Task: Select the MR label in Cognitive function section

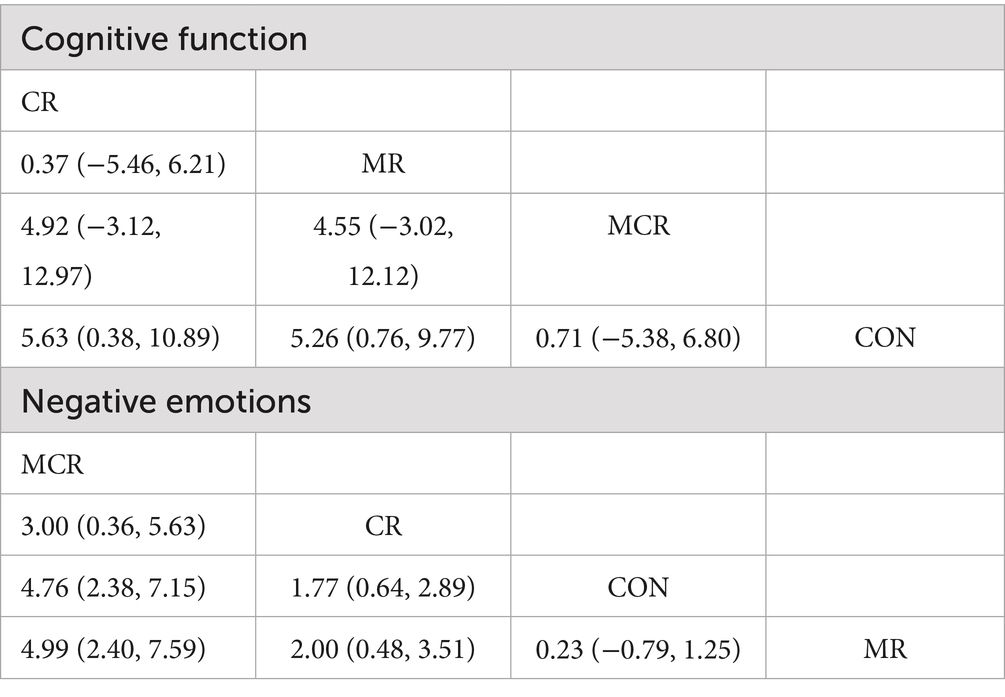Action: coord(384,163)
